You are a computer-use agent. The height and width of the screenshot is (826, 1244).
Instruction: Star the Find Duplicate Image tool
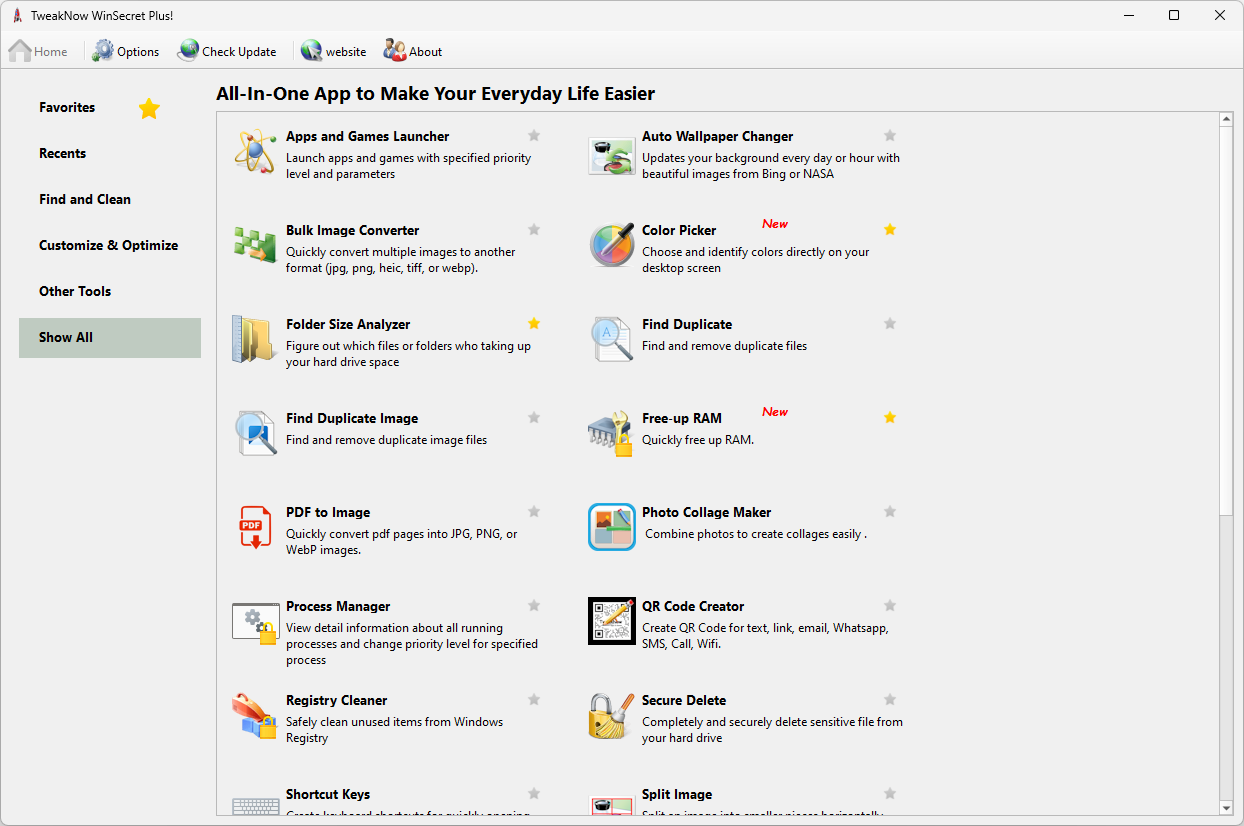click(x=534, y=418)
